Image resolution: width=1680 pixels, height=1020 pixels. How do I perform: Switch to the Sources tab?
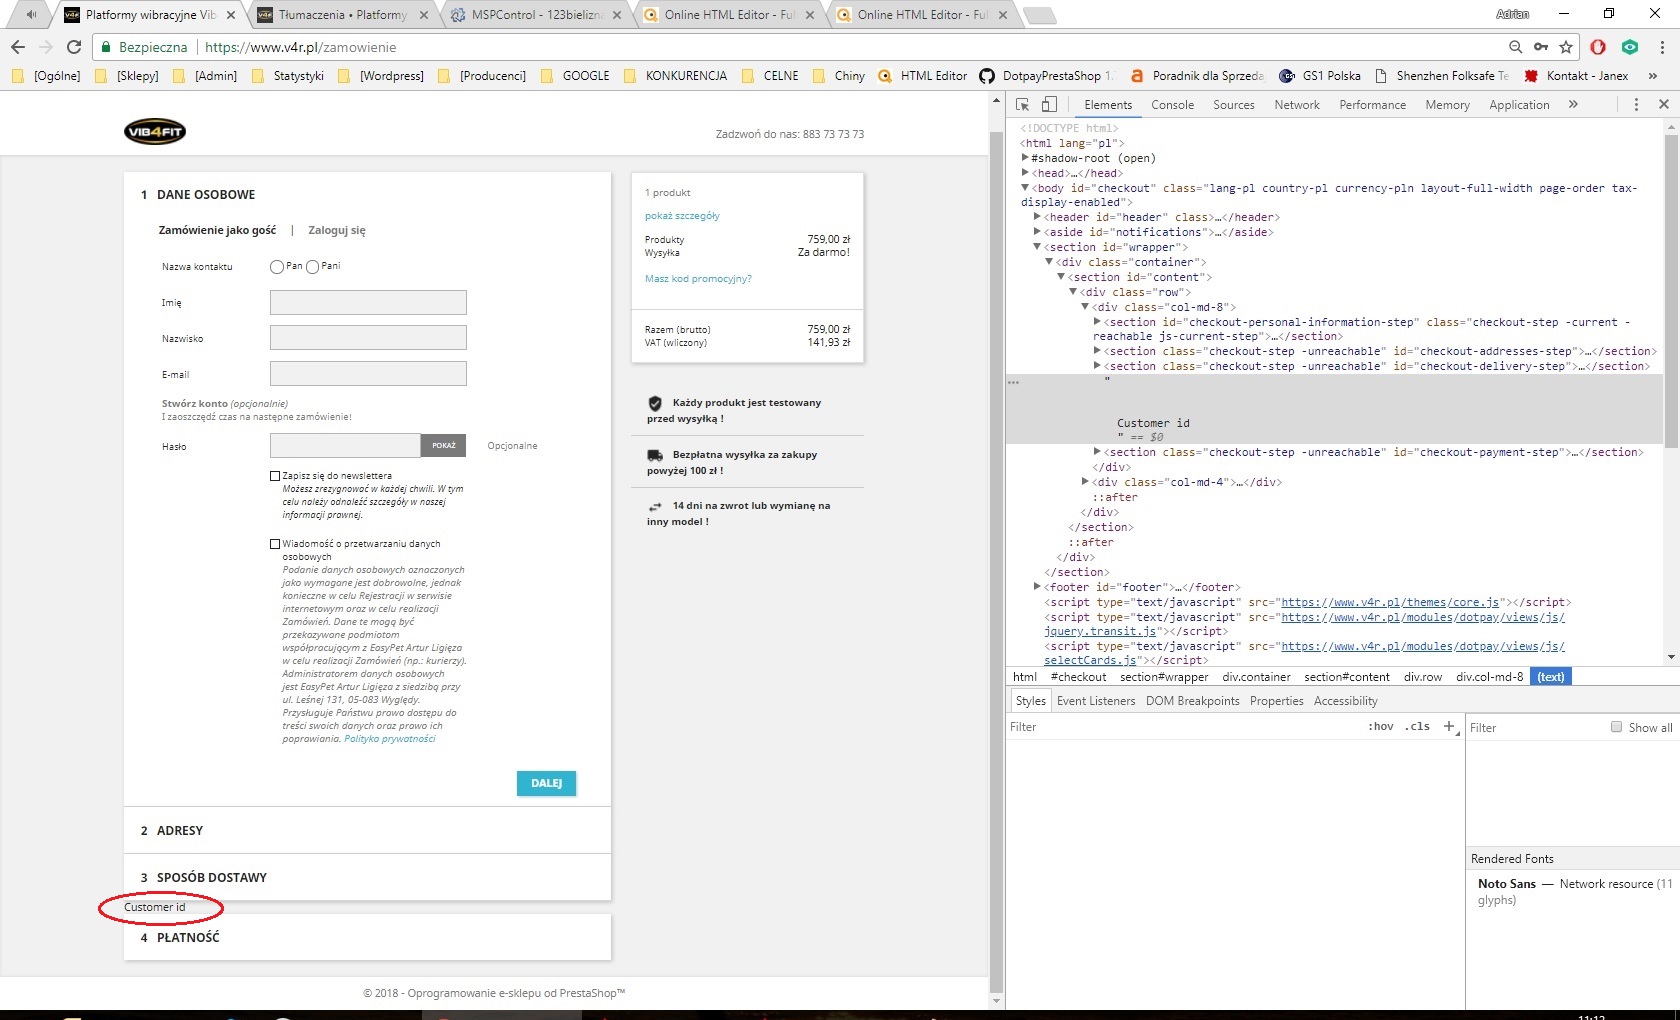click(x=1233, y=105)
